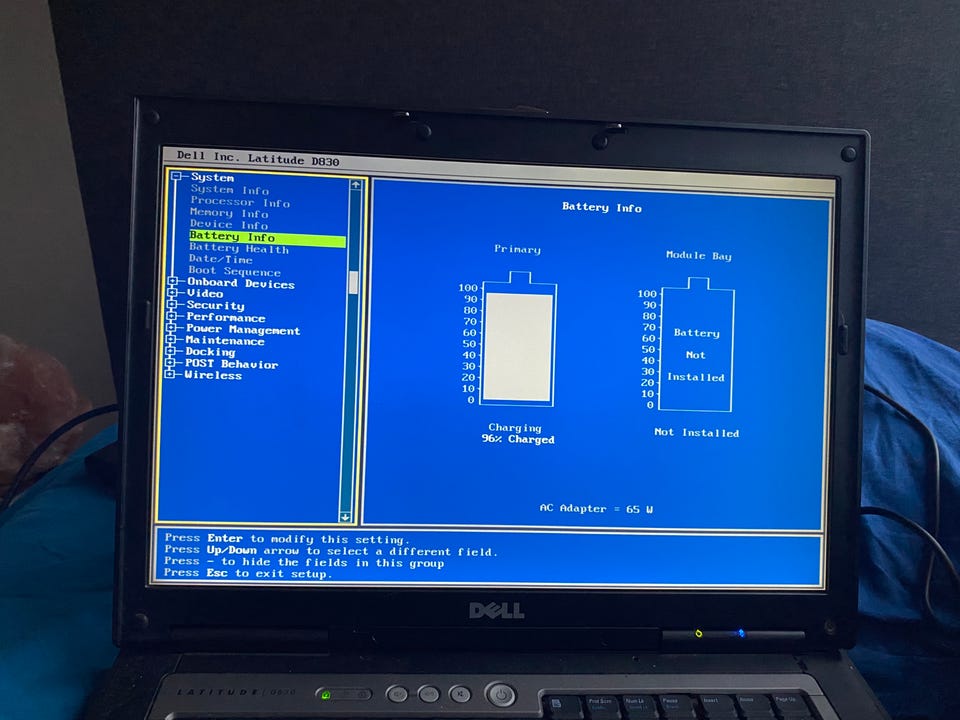Expand the POST Behavior group
Viewport: 960px width, 720px height.
tap(170, 362)
